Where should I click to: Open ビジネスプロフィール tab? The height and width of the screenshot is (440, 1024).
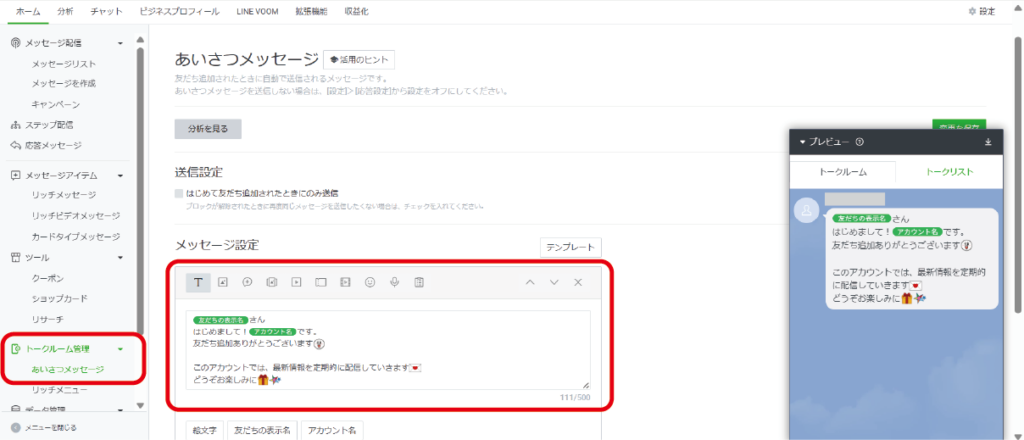[180, 12]
